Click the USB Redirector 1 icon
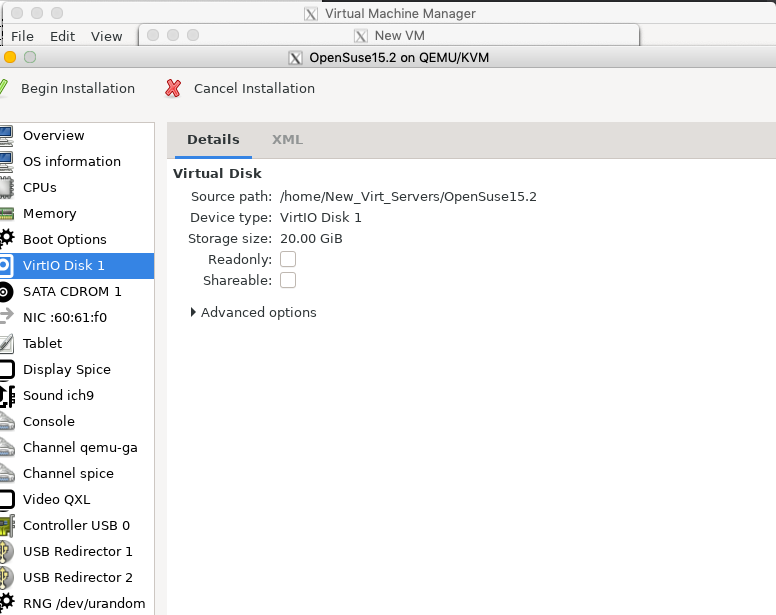This screenshot has height=615, width=776. pos(6,552)
